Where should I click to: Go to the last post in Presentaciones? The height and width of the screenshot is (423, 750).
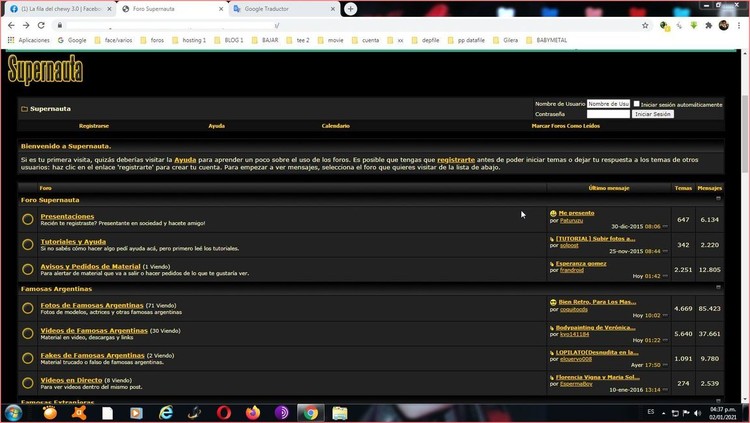coord(666,227)
